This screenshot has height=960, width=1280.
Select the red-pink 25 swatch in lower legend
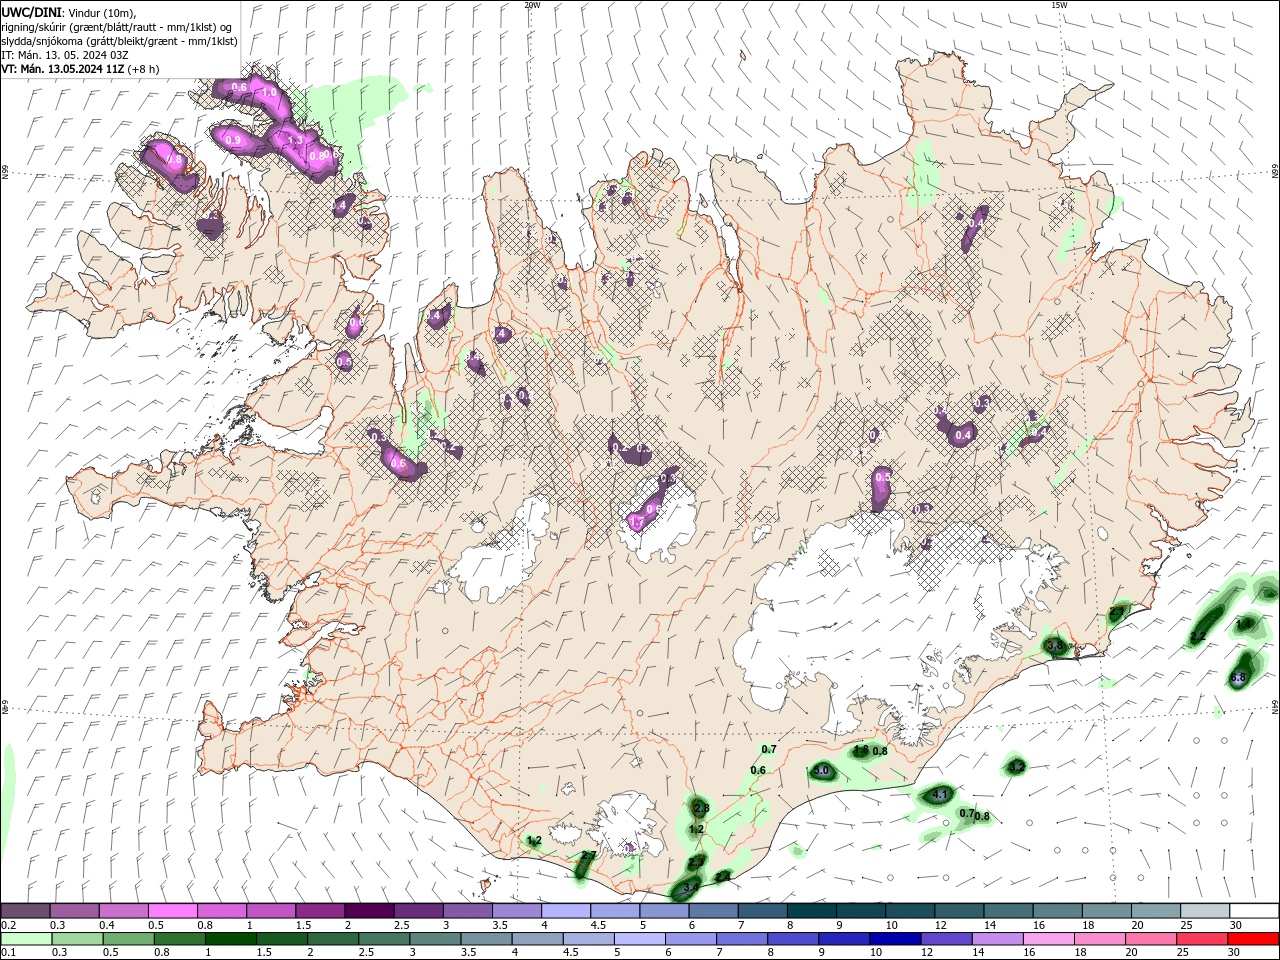[1200, 939]
